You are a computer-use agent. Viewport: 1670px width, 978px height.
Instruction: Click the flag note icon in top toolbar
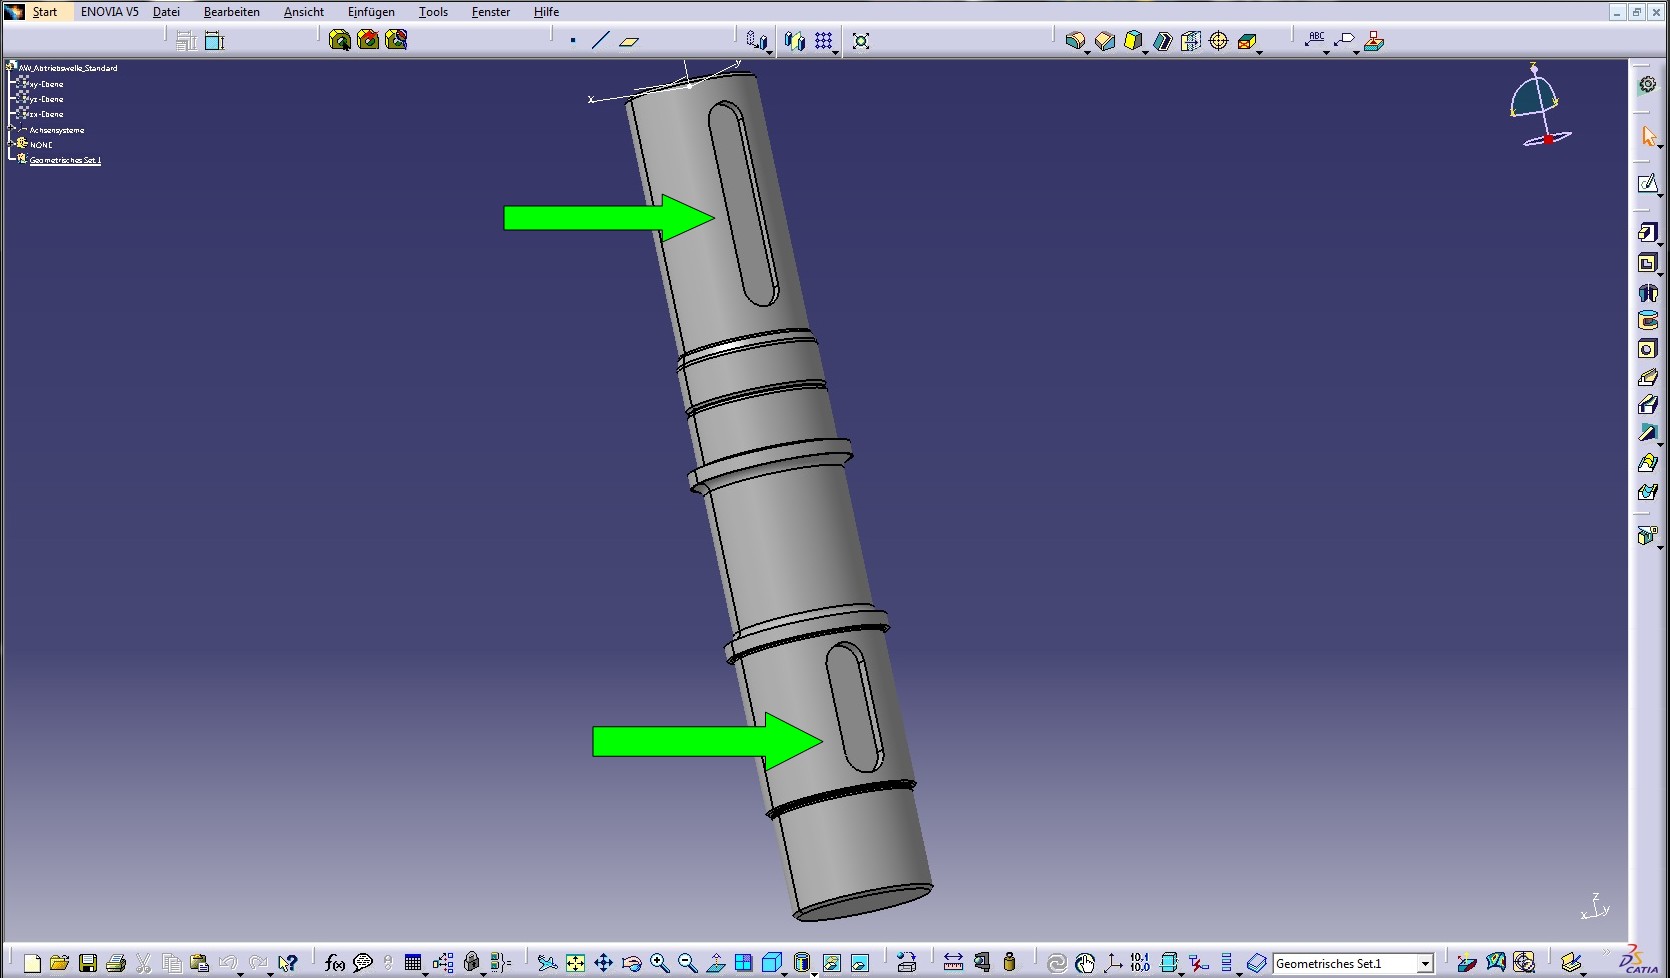[1345, 41]
